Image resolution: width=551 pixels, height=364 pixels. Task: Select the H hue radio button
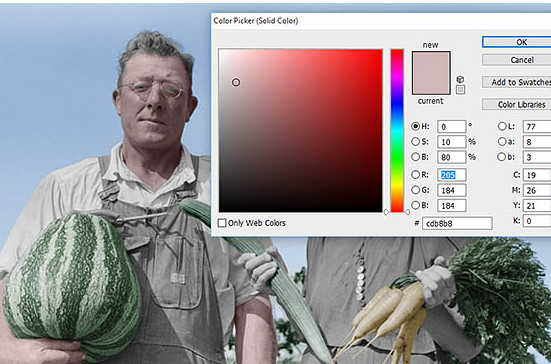point(415,126)
